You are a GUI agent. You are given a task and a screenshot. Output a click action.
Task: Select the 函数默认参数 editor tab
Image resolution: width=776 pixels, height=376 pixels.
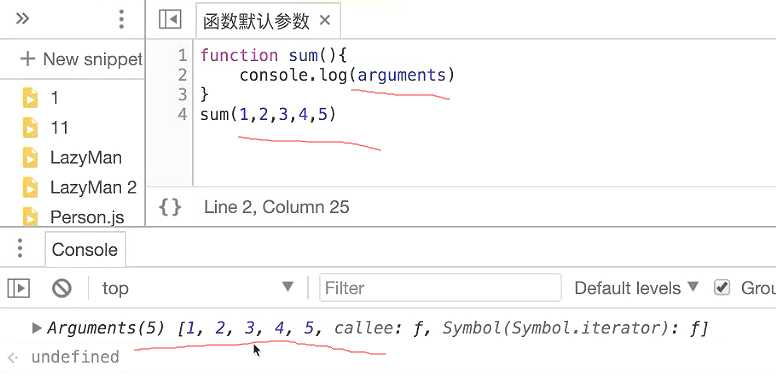pyautogui.click(x=256, y=21)
